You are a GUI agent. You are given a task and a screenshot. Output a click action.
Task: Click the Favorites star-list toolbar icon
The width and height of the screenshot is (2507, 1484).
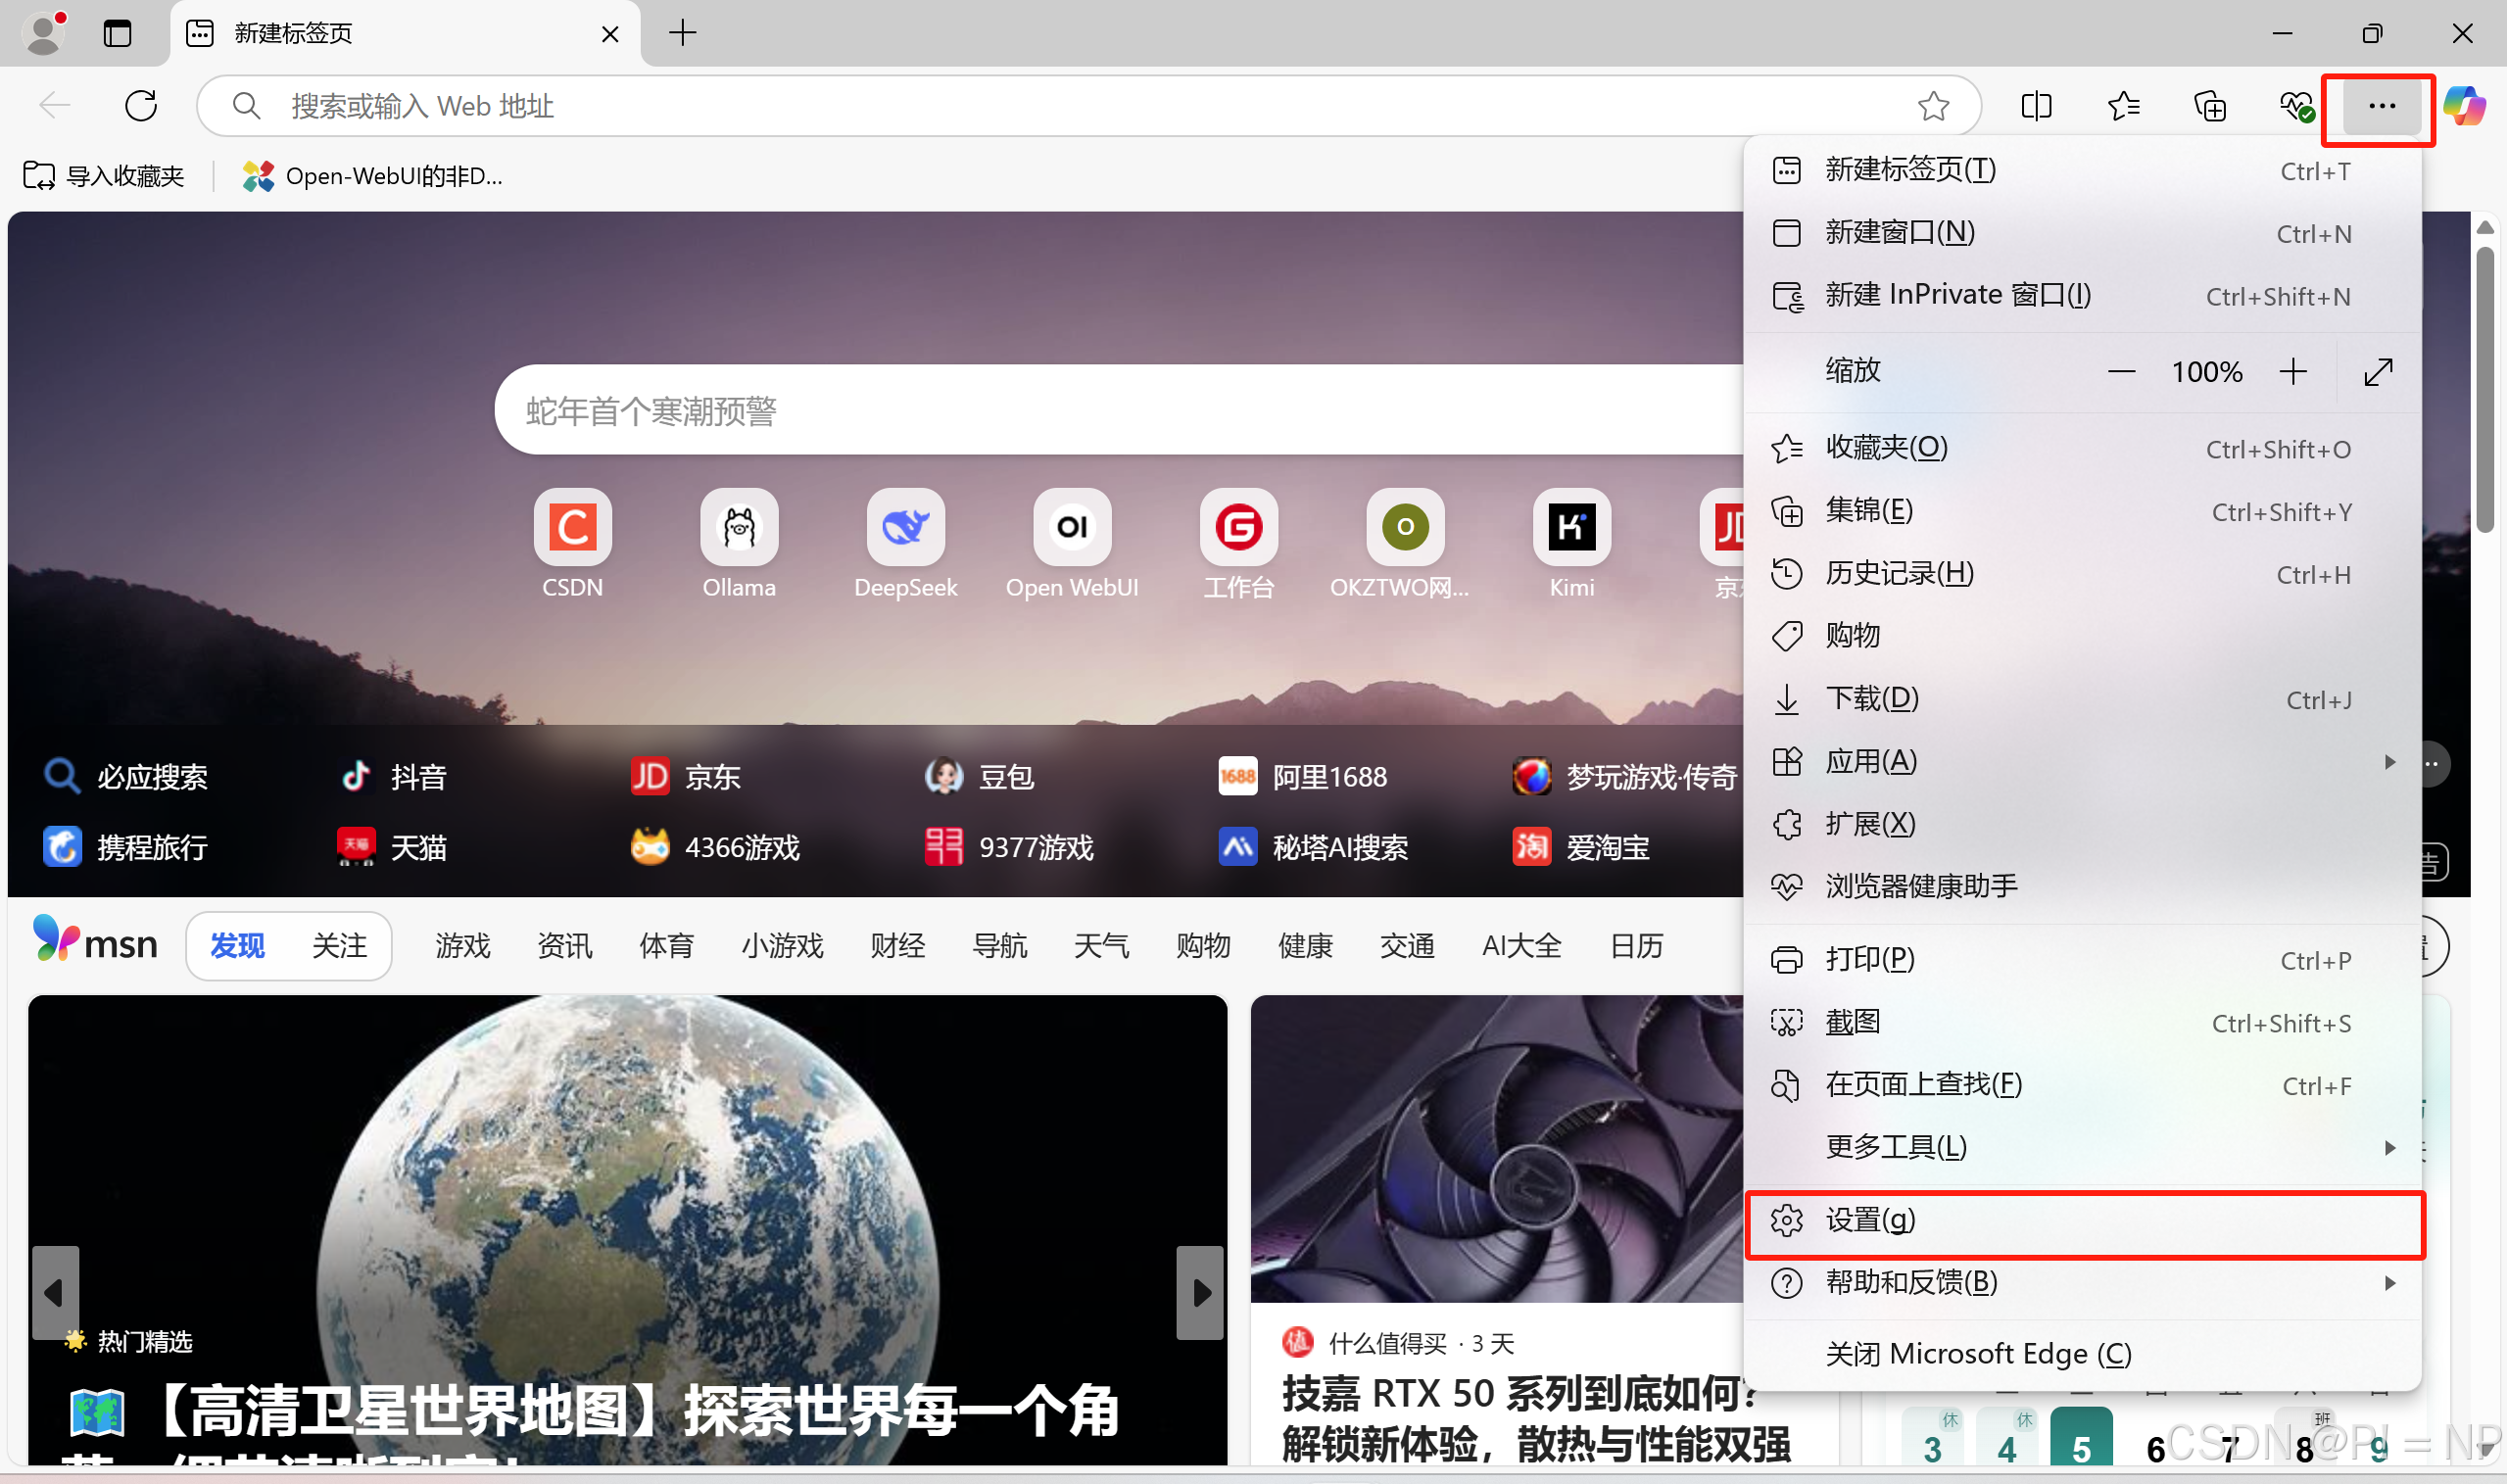(x=2122, y=105)
